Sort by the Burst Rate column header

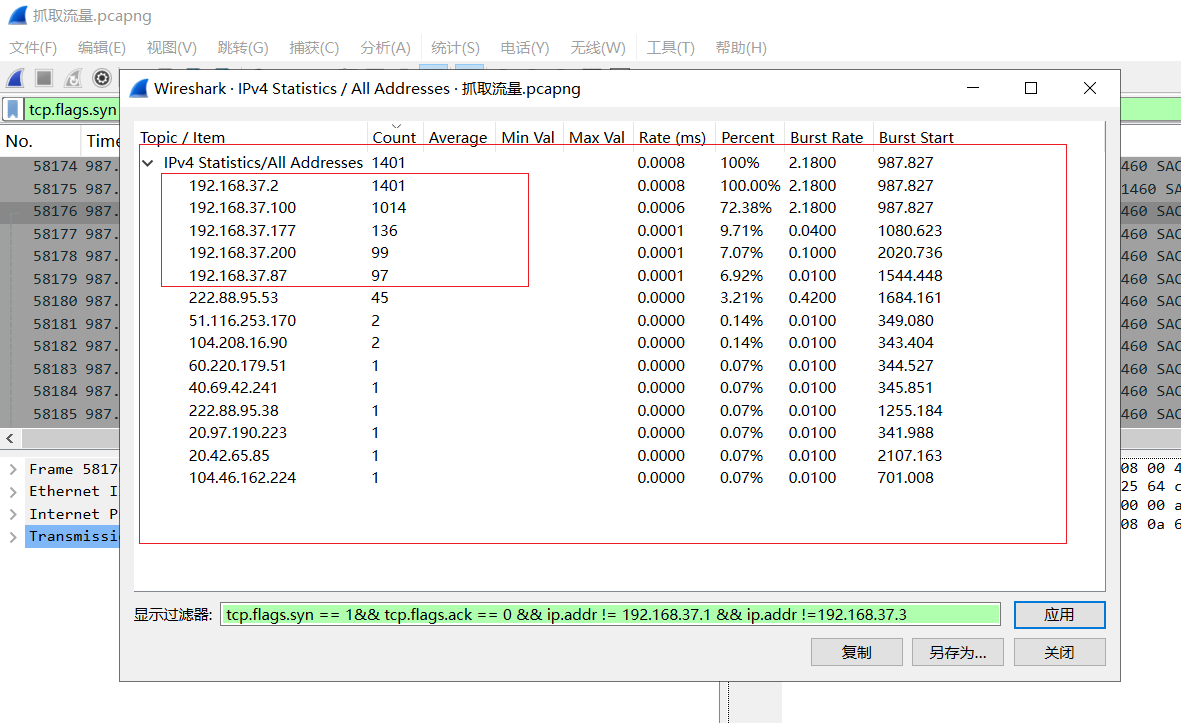(827, 138)
